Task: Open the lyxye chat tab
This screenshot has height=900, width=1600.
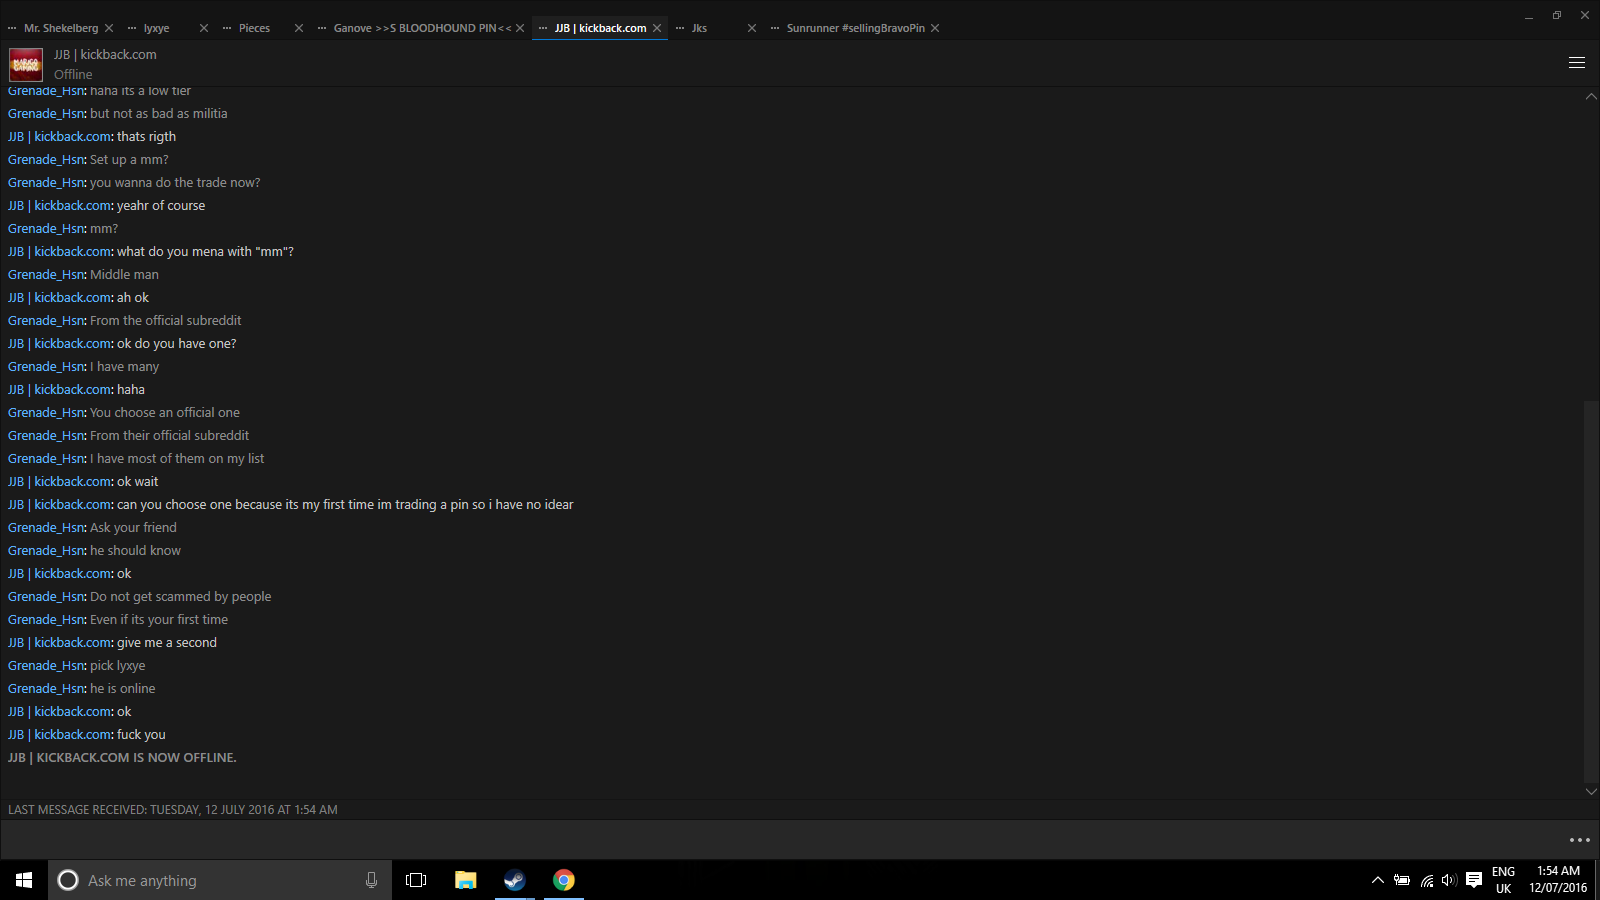Action: (x=156, y=28)
